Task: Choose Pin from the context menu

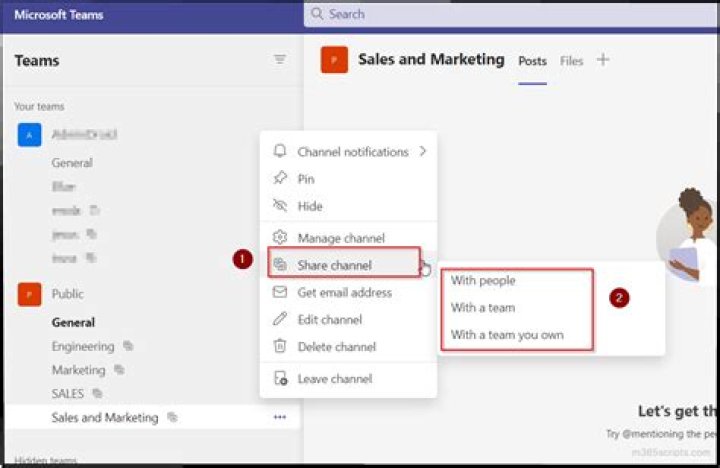Action: click(x=348, y=179)
